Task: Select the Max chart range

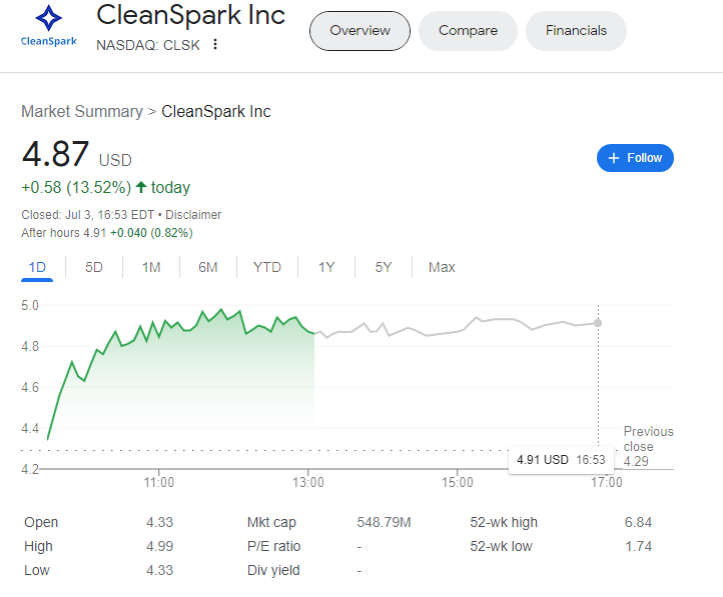Action: (x=442, y=267)
